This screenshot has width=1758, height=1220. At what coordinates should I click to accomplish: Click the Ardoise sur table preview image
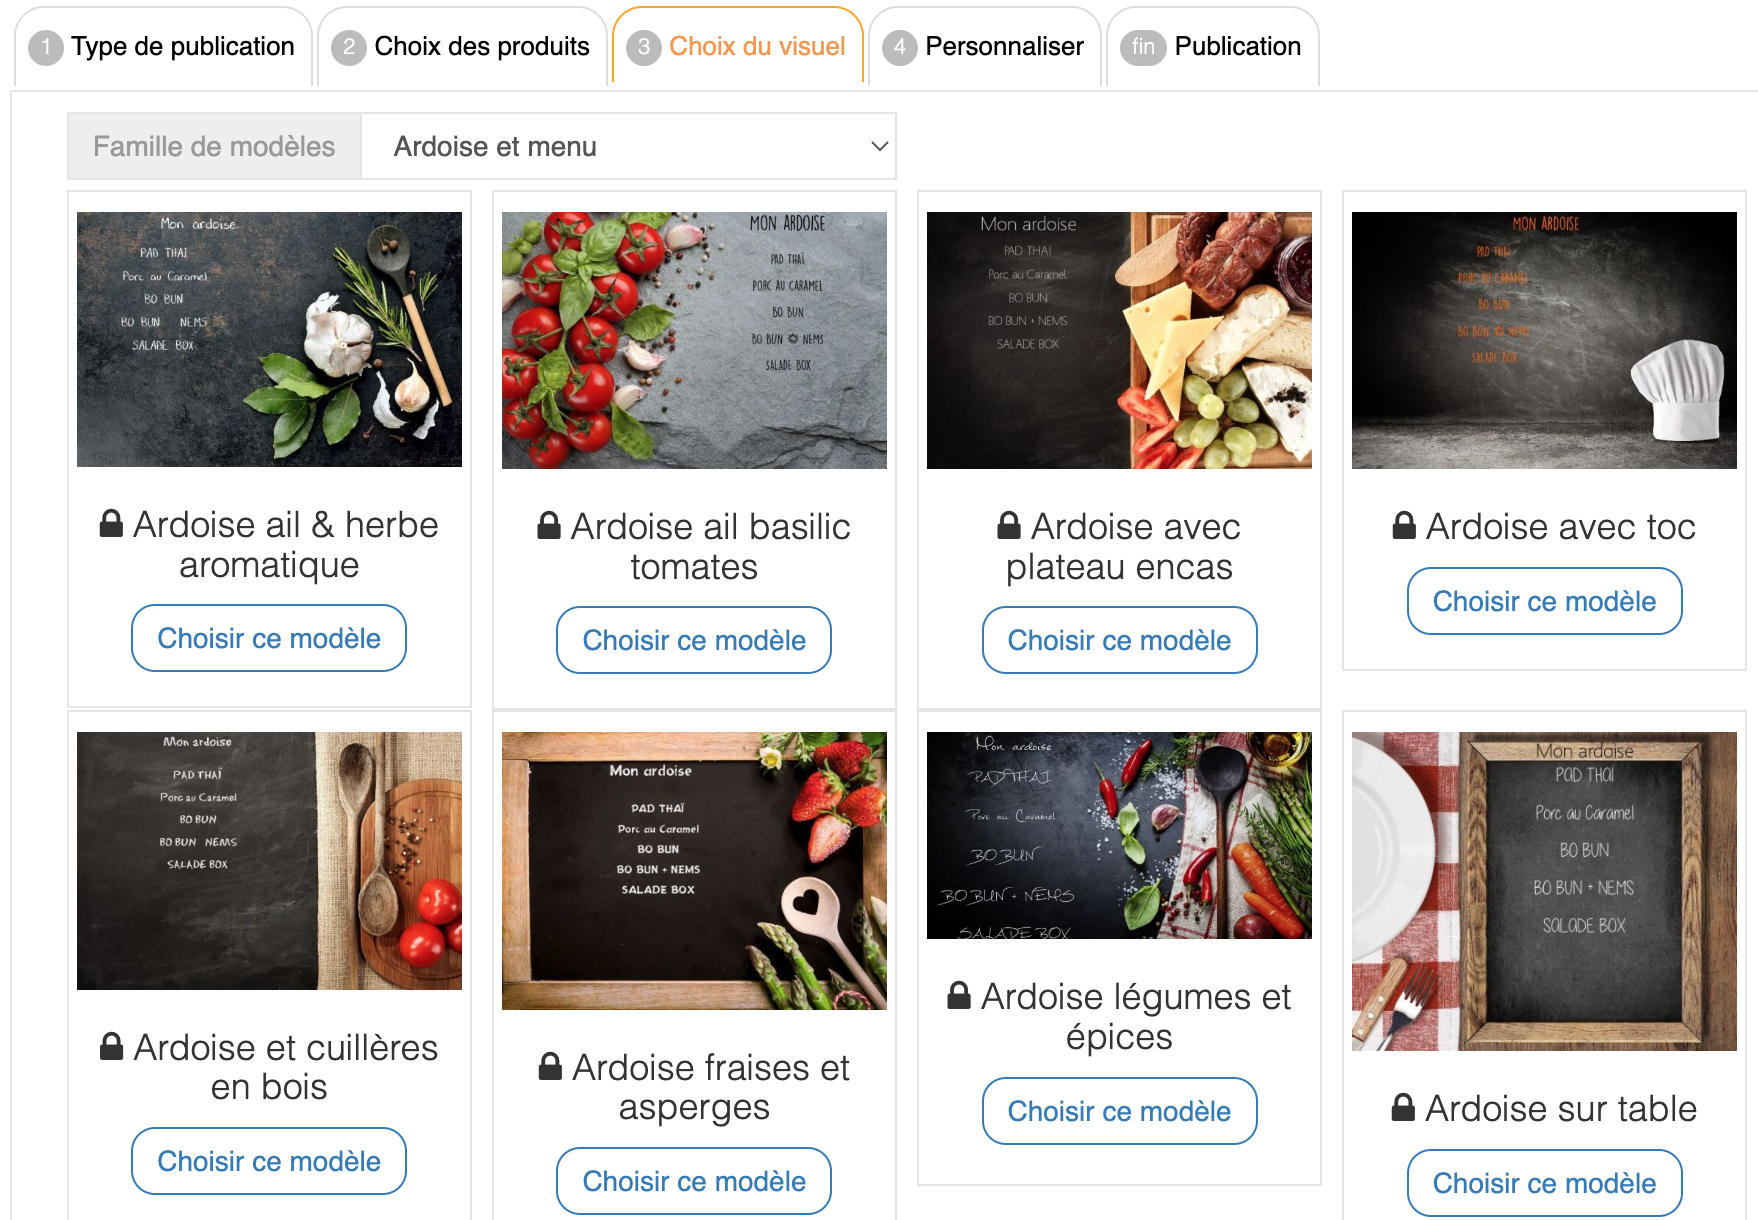(1544, 891)
